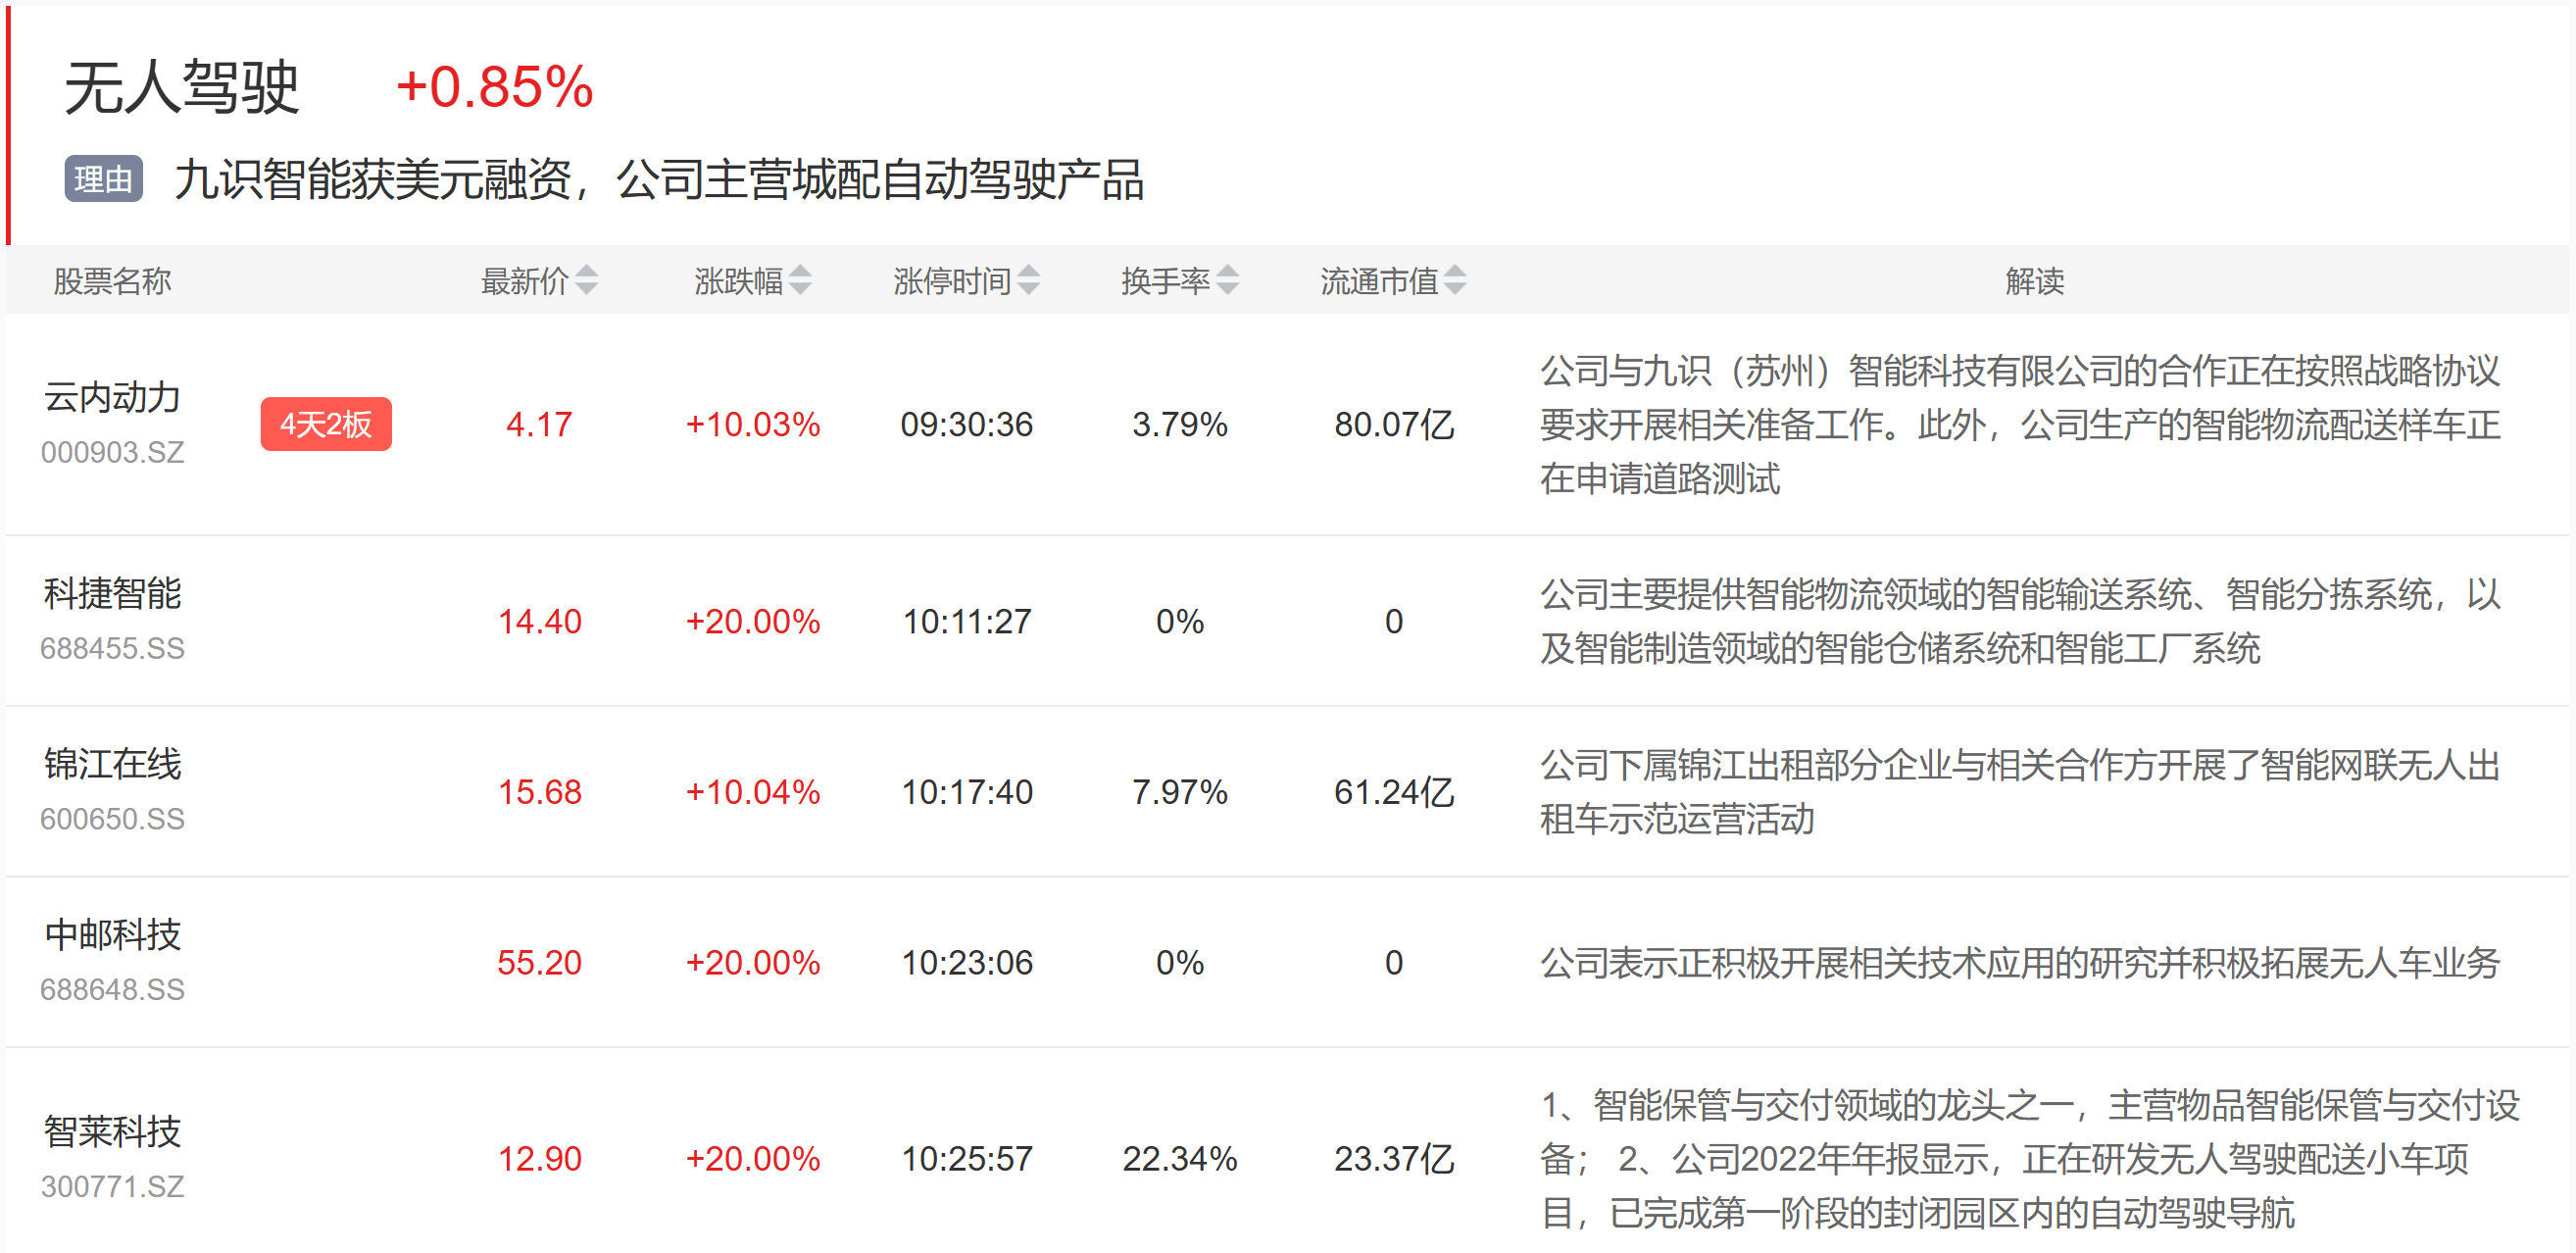Click market cap 61.24亿
2576x1253 pixels.
[x=1393, y=792]
